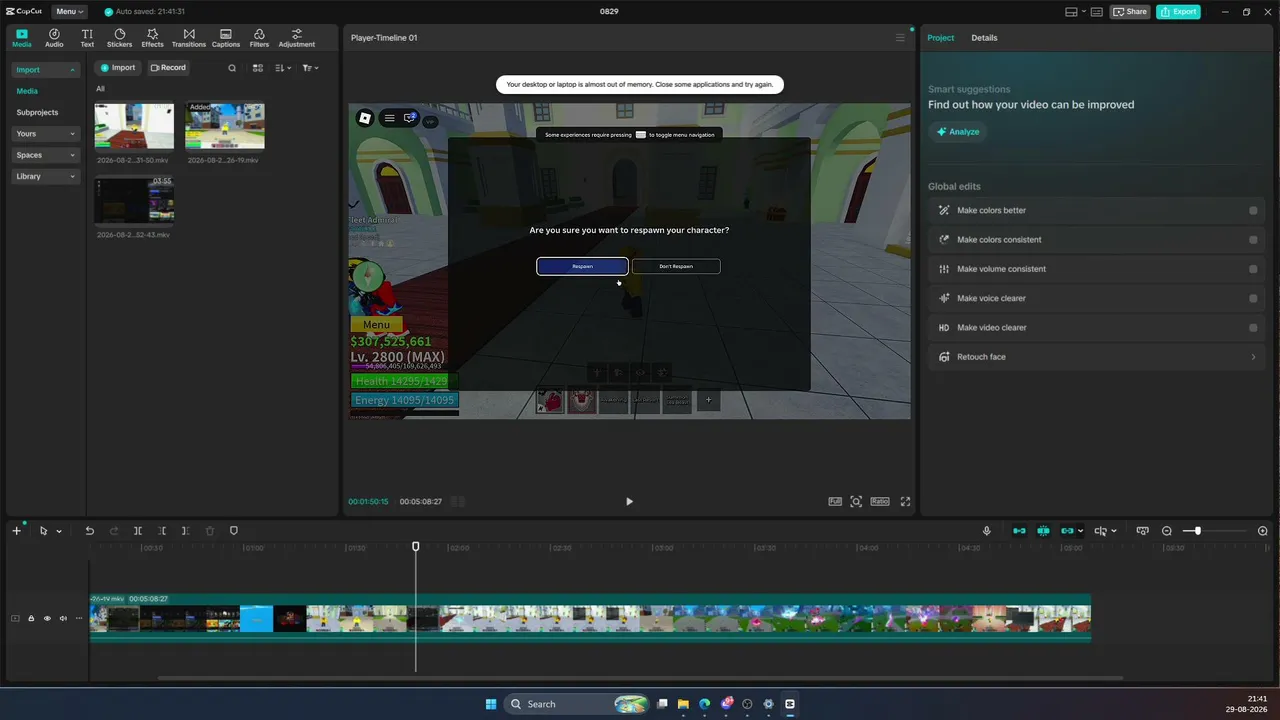Click the Analyze button

coord(958,132)
